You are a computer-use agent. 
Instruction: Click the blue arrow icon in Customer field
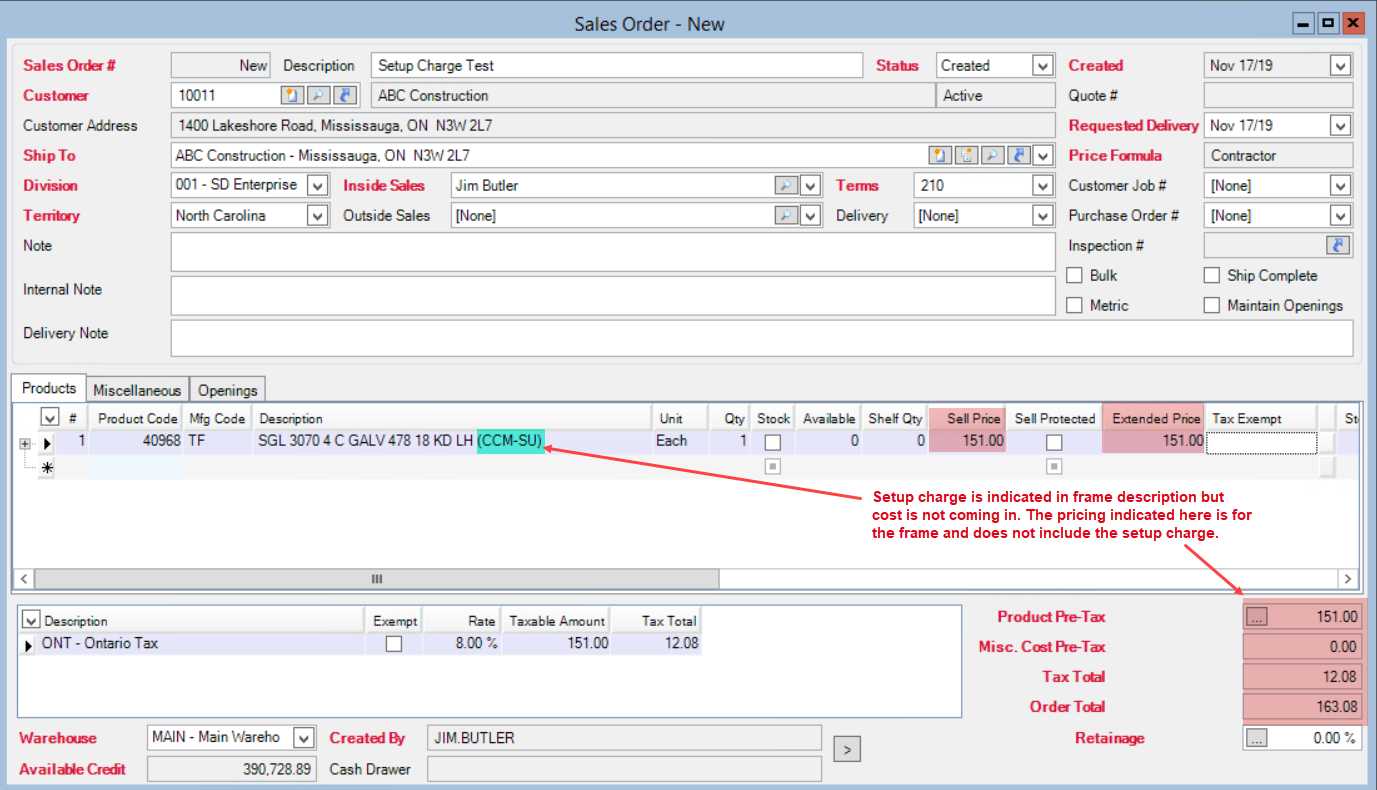(x=344, y=96)
